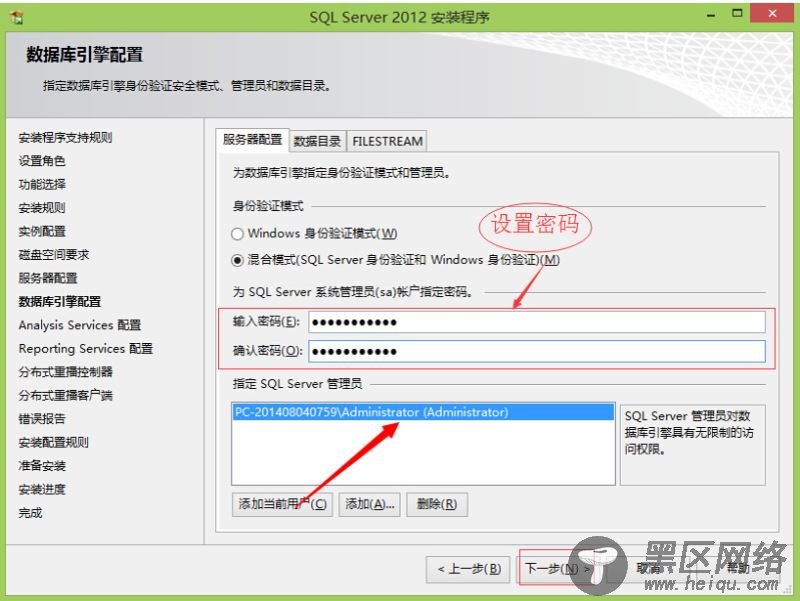Switch to the 服务器配置 tab
The height and width of the screenshot is (601, 800).
point(253,140)
